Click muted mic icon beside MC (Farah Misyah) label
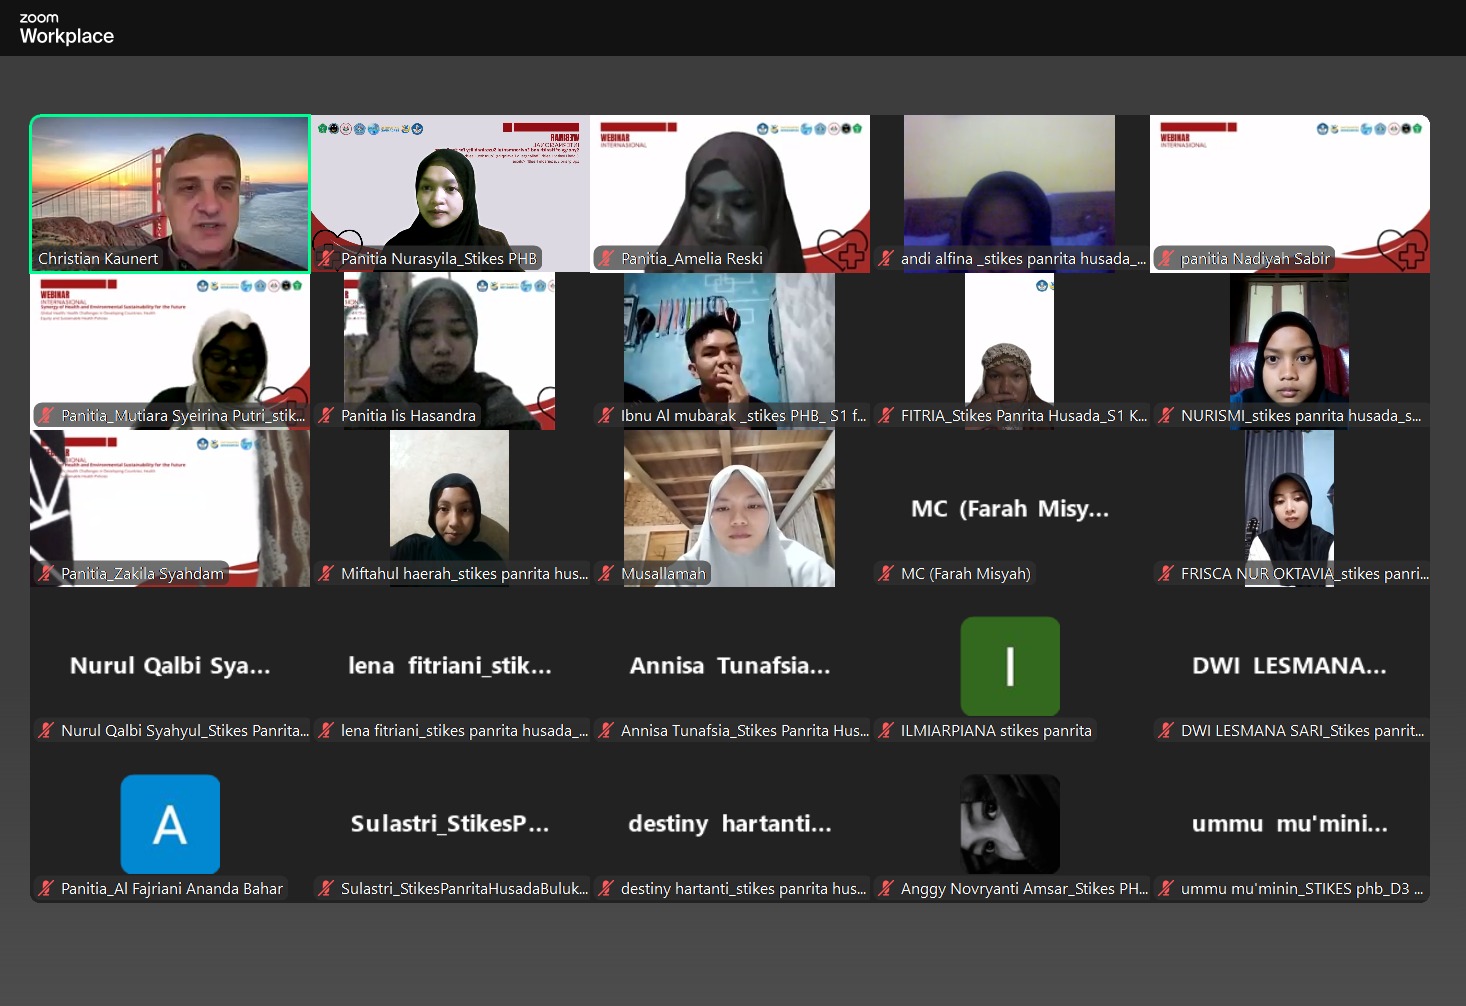1466x1006 pixels. click(x=886, y=574)
